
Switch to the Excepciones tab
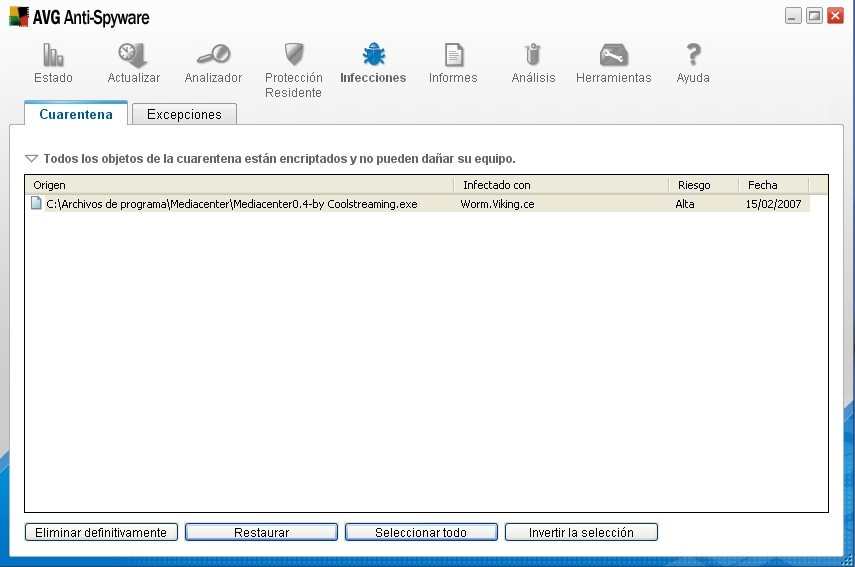coord(184,114)
